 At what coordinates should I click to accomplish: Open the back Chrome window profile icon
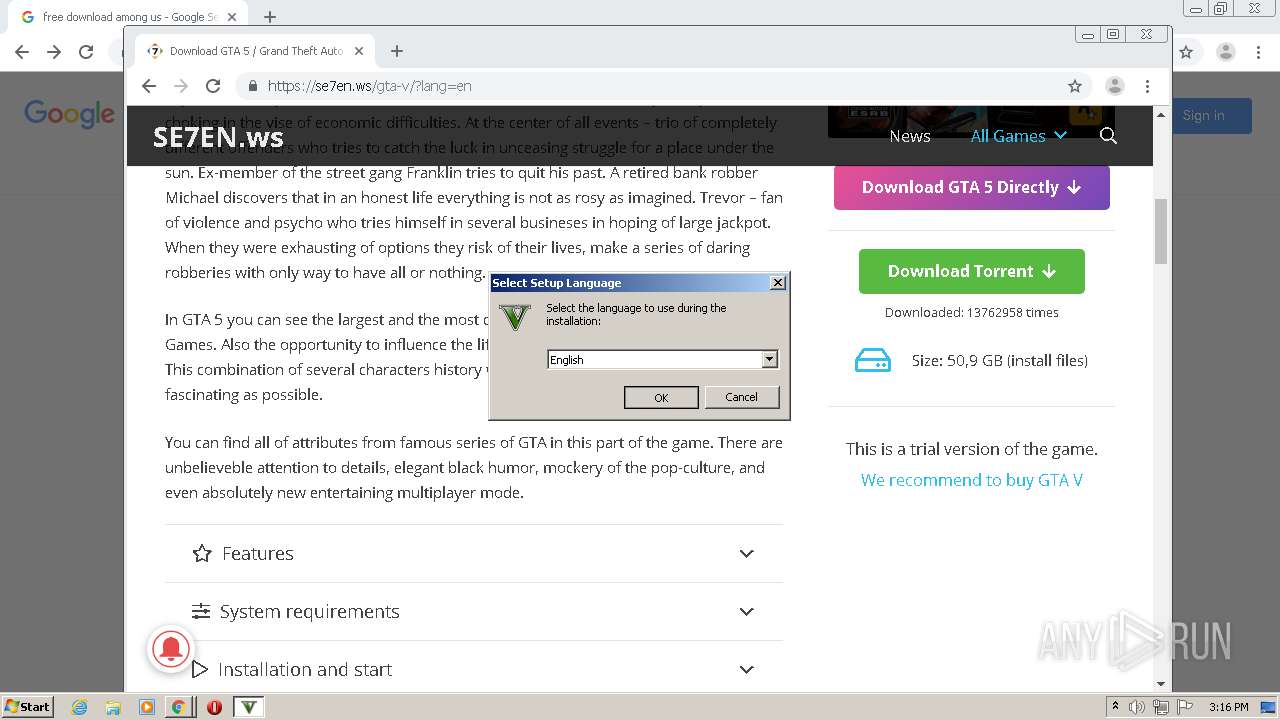tap(1225, 52)
